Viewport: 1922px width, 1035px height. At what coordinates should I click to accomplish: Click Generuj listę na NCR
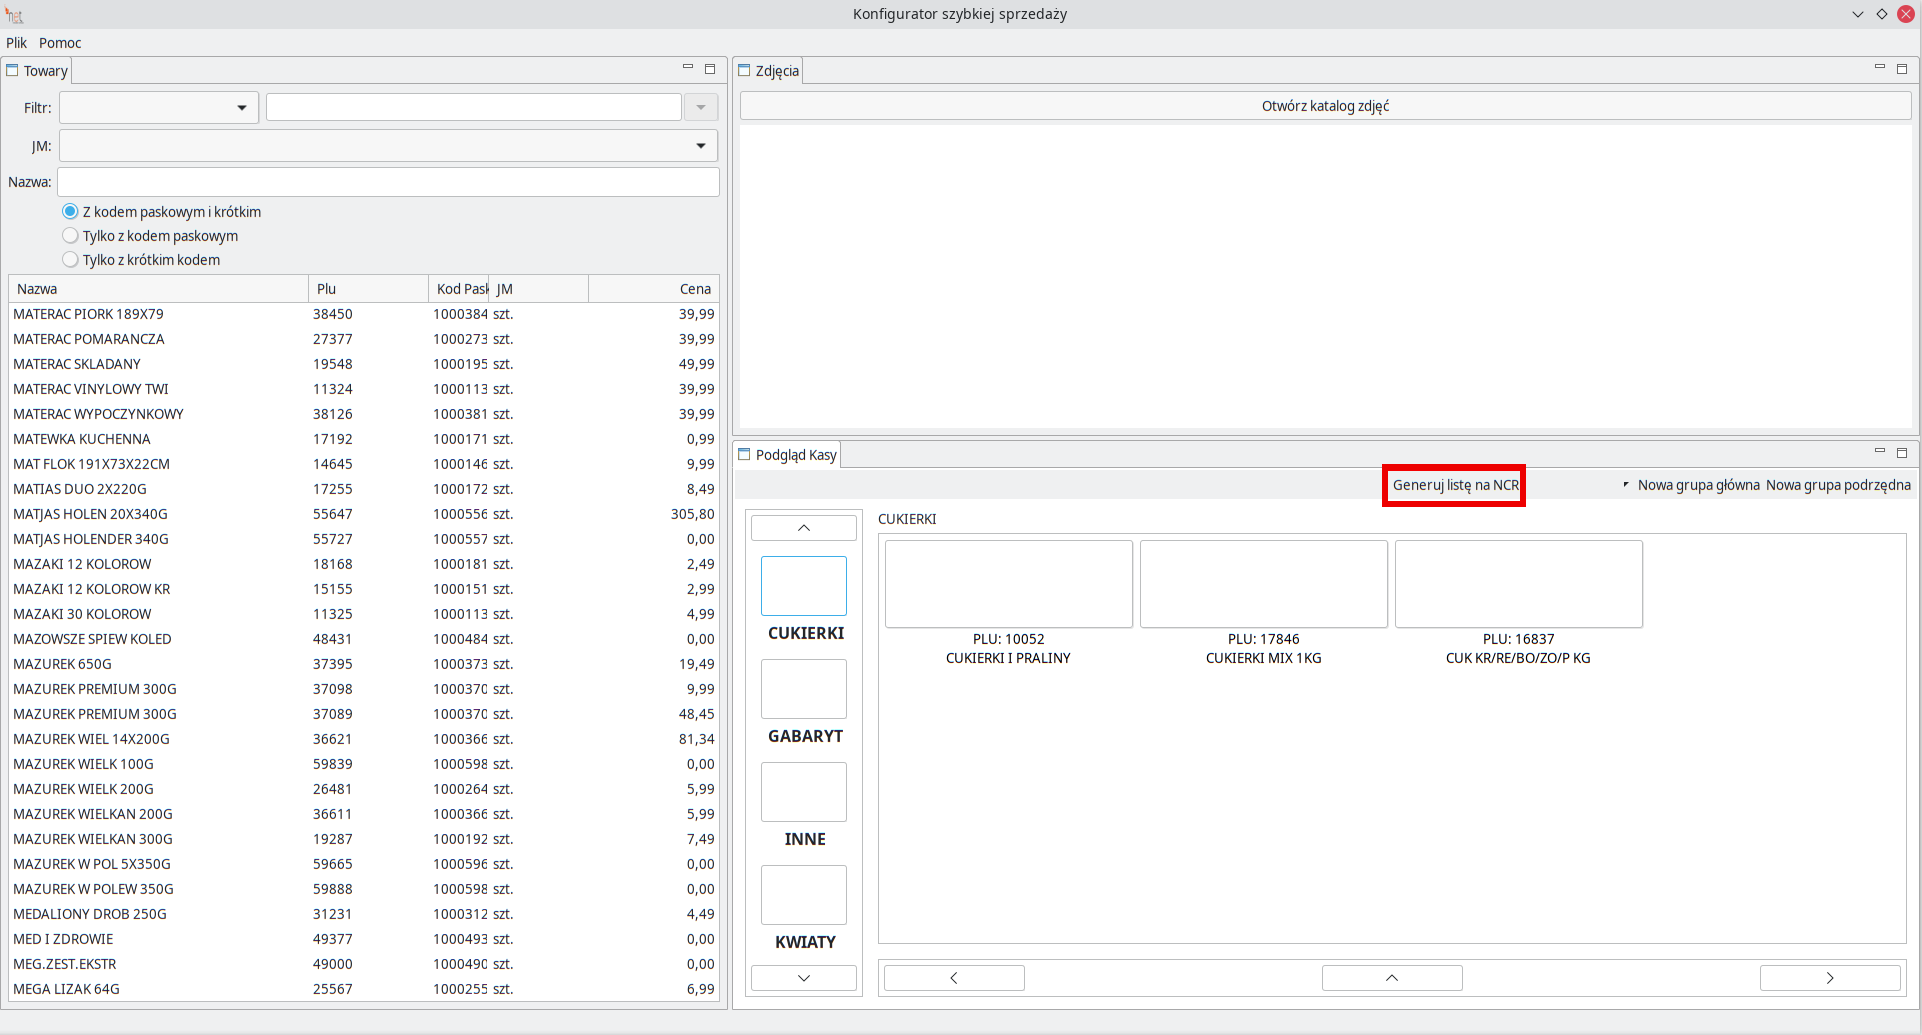tap(1455, 485)
